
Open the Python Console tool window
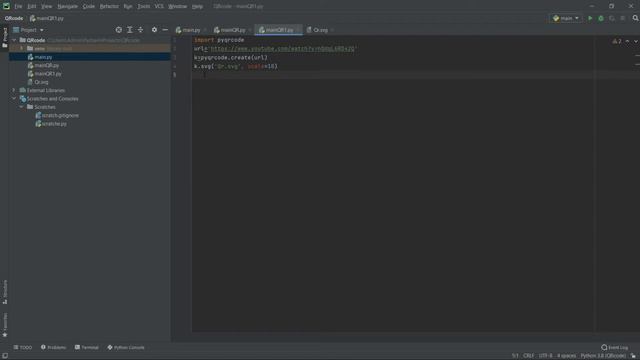(x=126, y=347)
